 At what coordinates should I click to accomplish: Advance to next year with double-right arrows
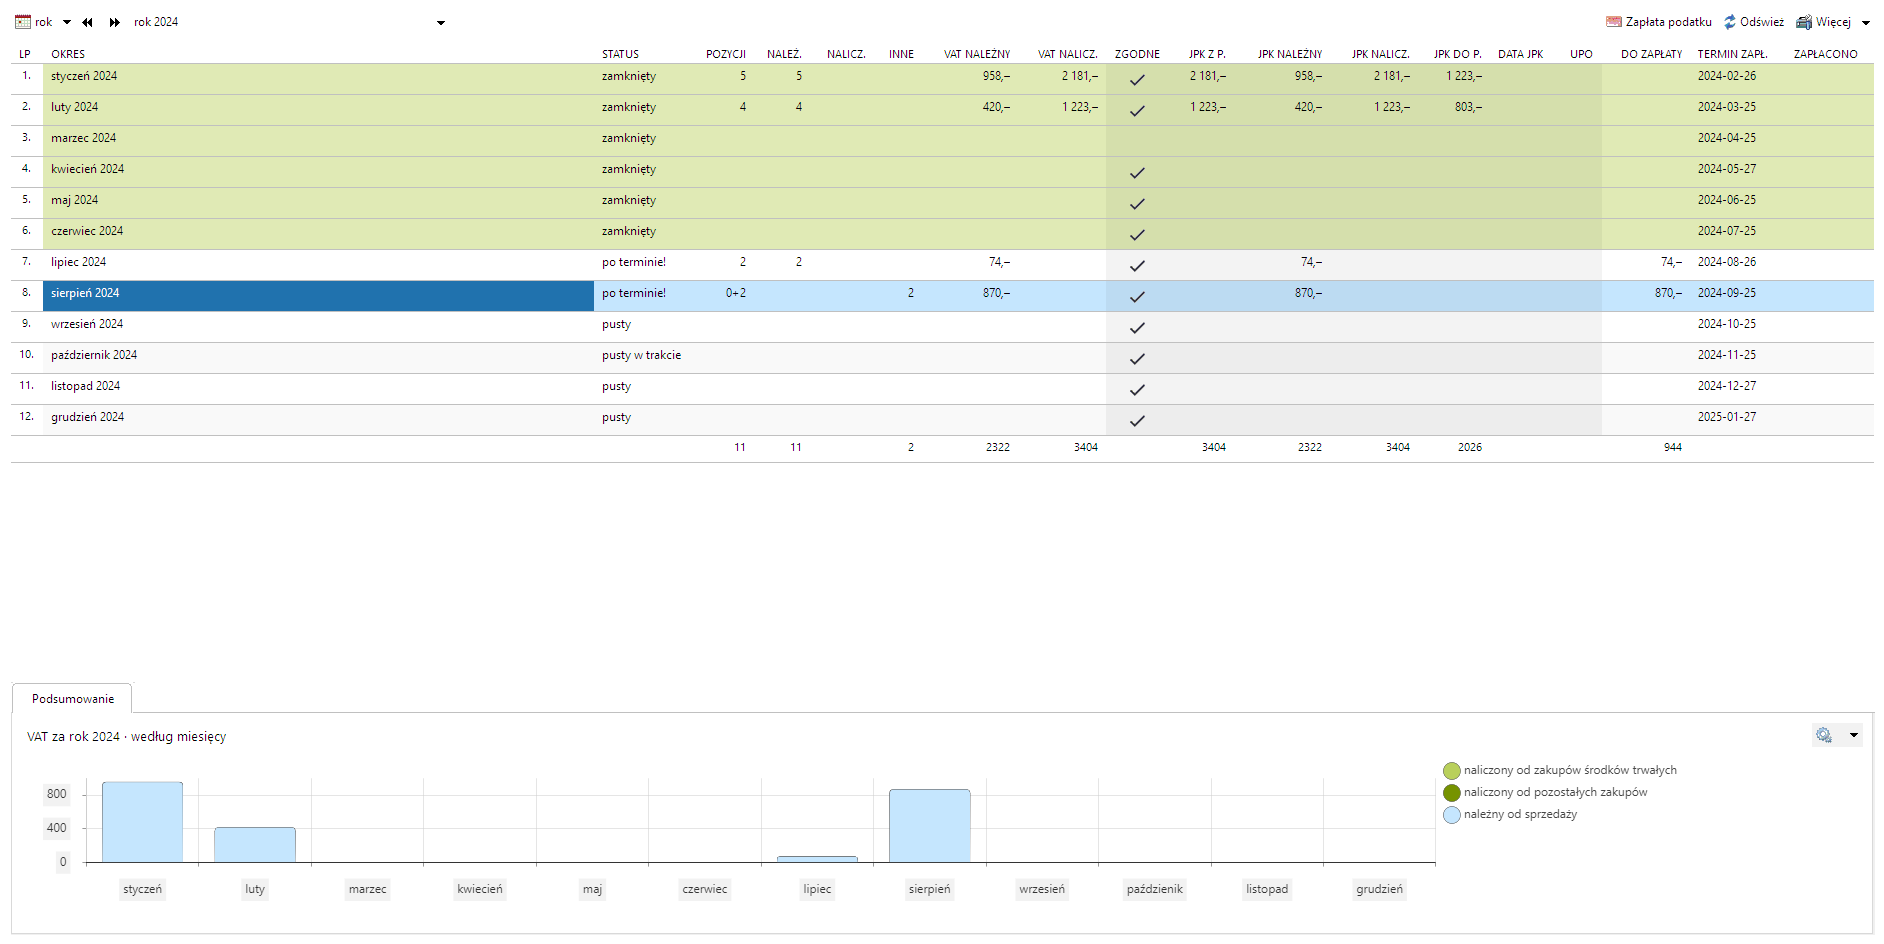[x=115, y=22]
